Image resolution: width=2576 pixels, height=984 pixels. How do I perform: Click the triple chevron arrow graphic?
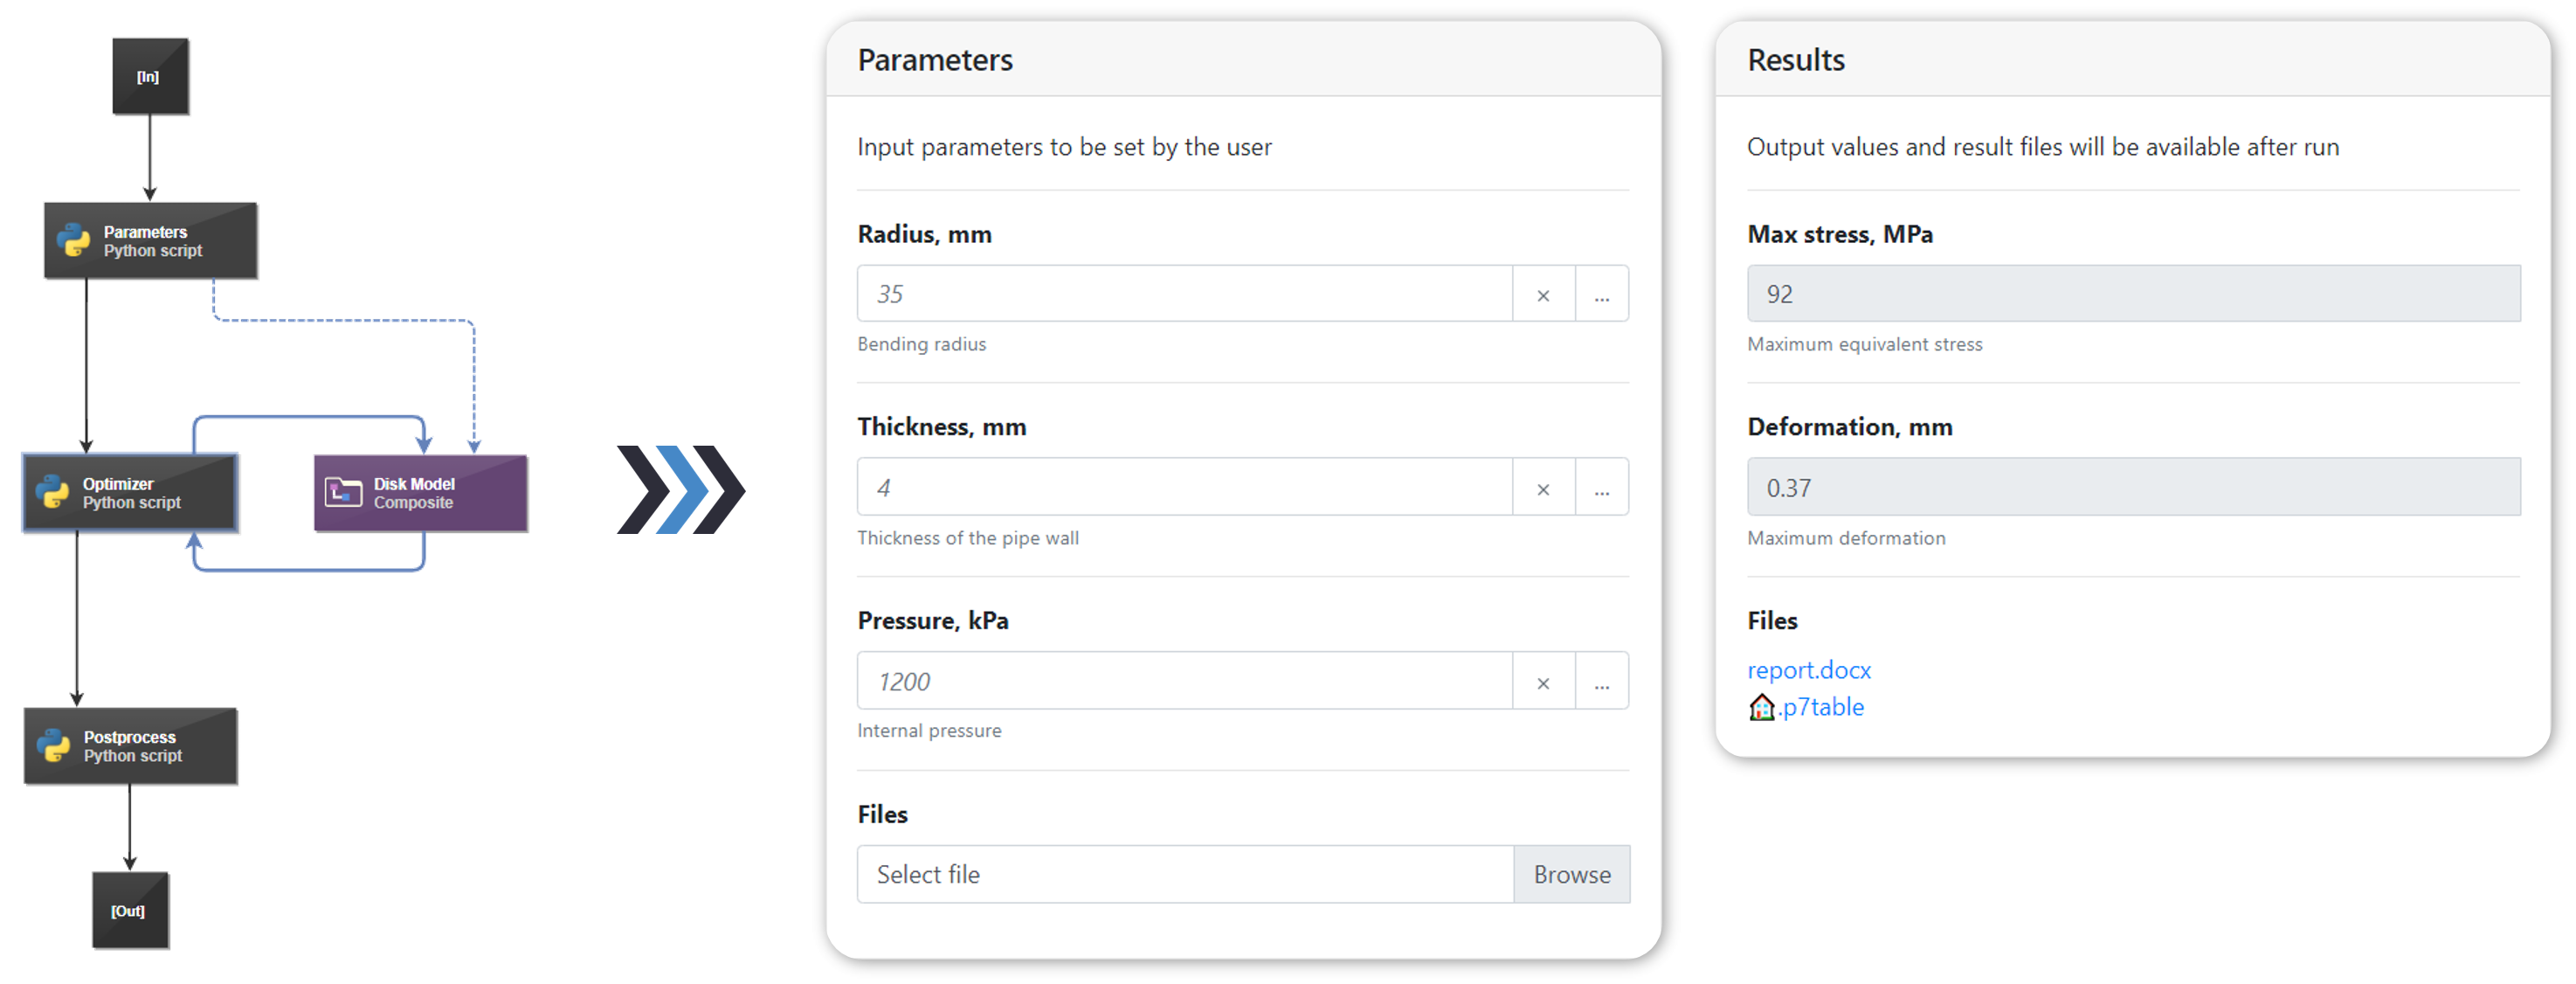(x=680, y=489)
